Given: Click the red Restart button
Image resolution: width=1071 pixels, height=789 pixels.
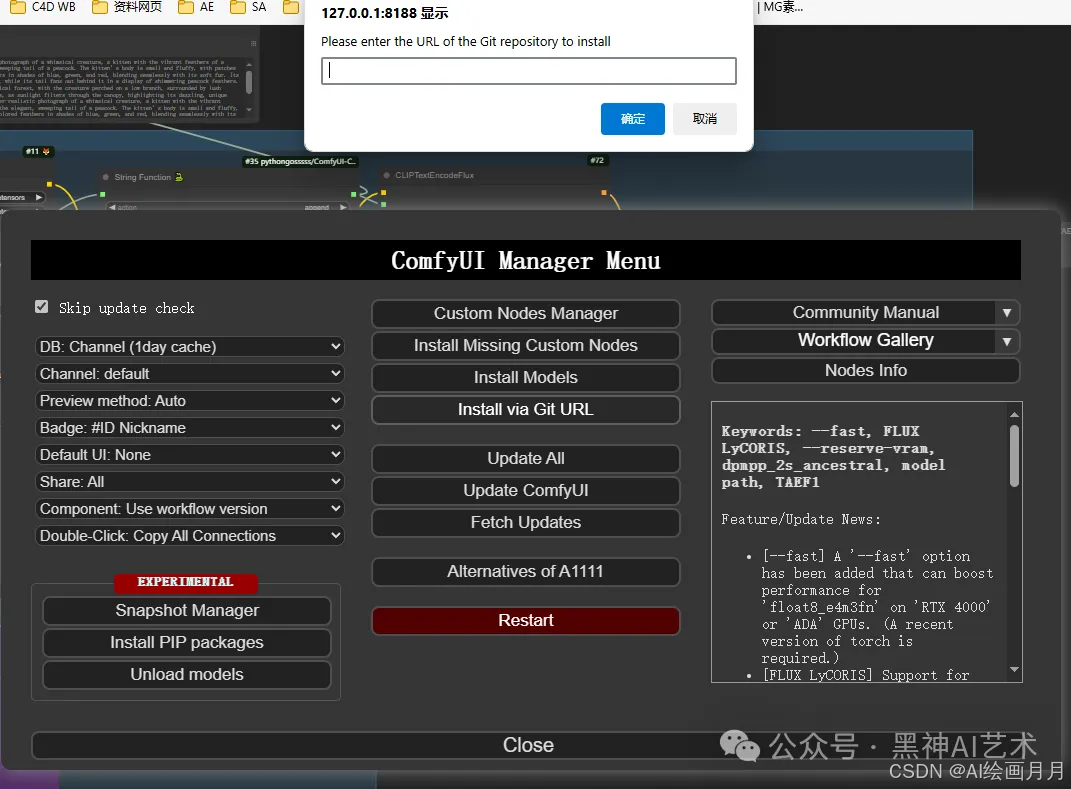Looking at the screenshot, I should coord(525,621).
